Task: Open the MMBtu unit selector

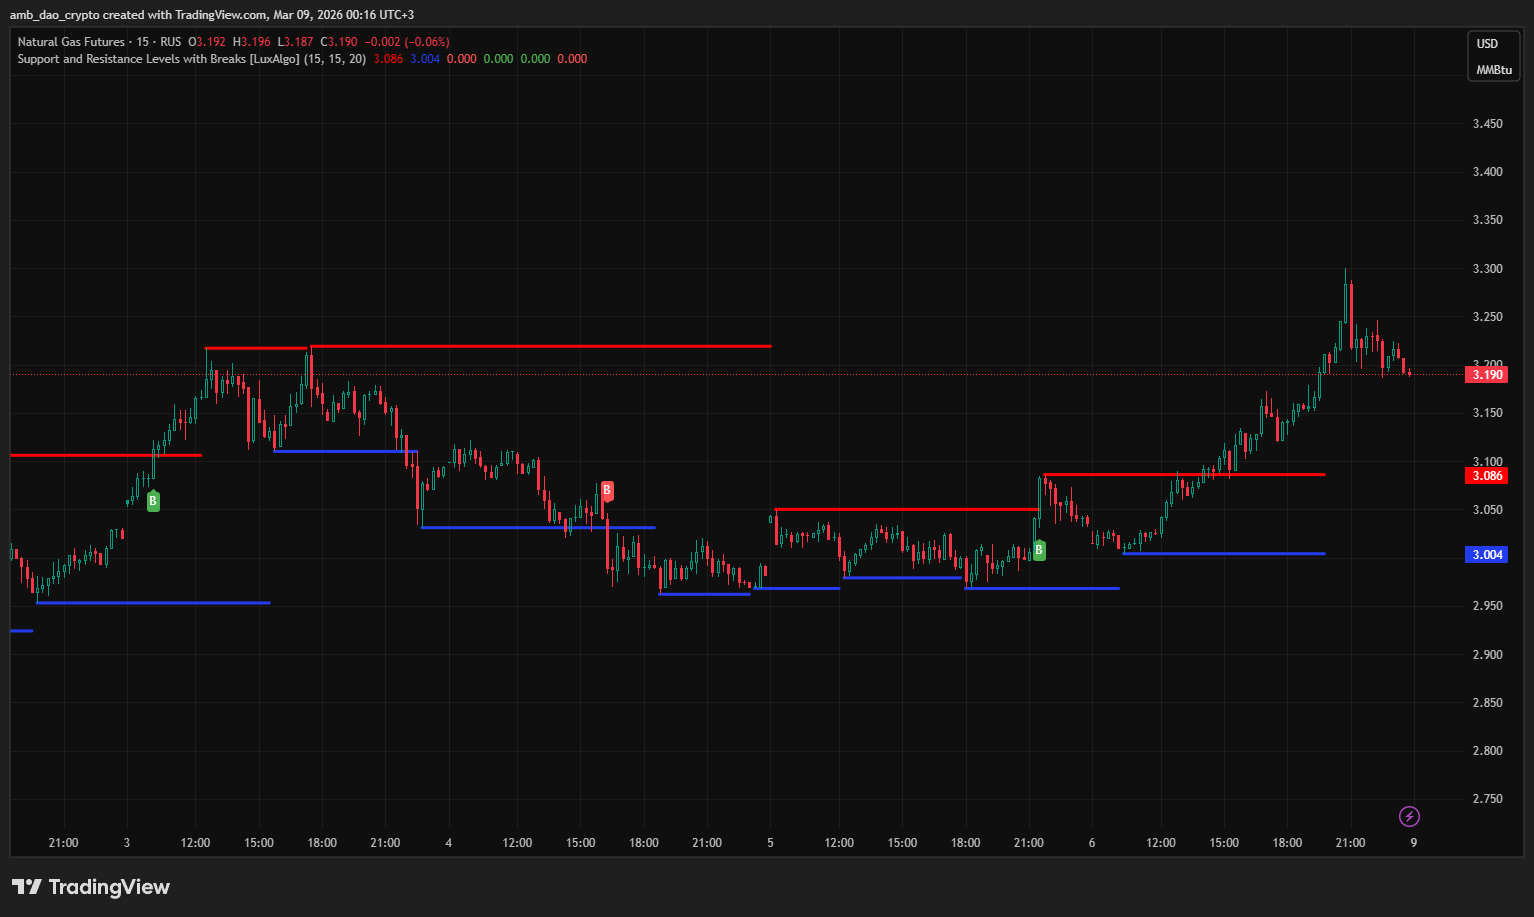Action: pos(1493,70)
